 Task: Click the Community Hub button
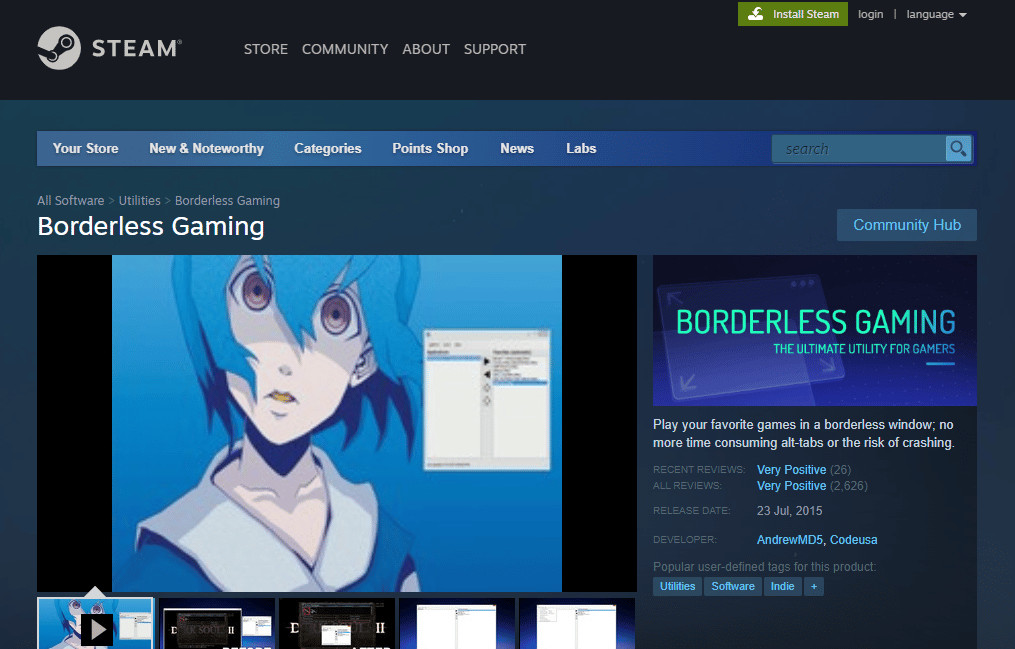(906, 225)
